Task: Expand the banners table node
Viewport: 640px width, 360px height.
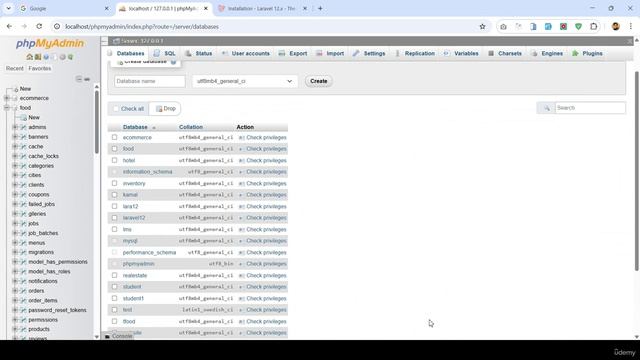Action: click(x=15, y=137)
